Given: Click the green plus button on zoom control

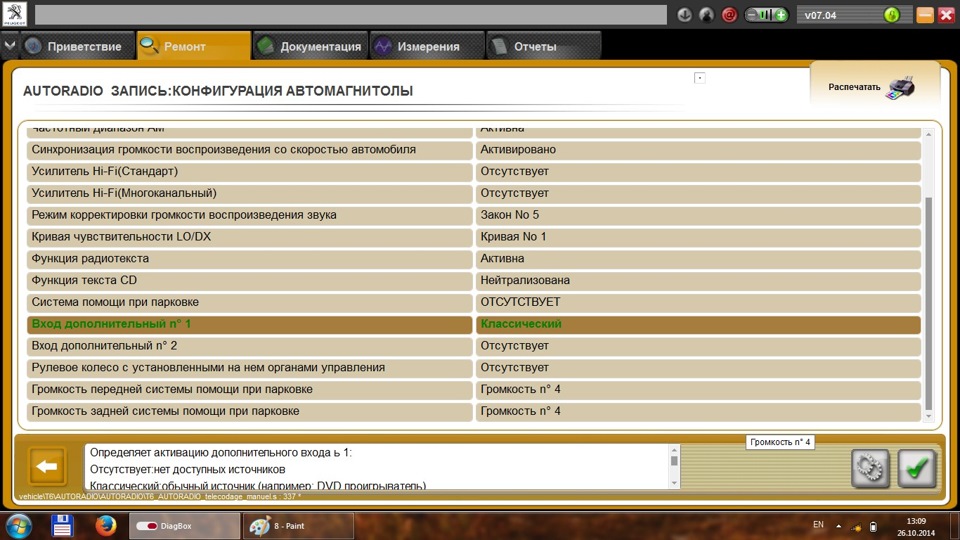Looking at the screenshot, I should 781,15.
